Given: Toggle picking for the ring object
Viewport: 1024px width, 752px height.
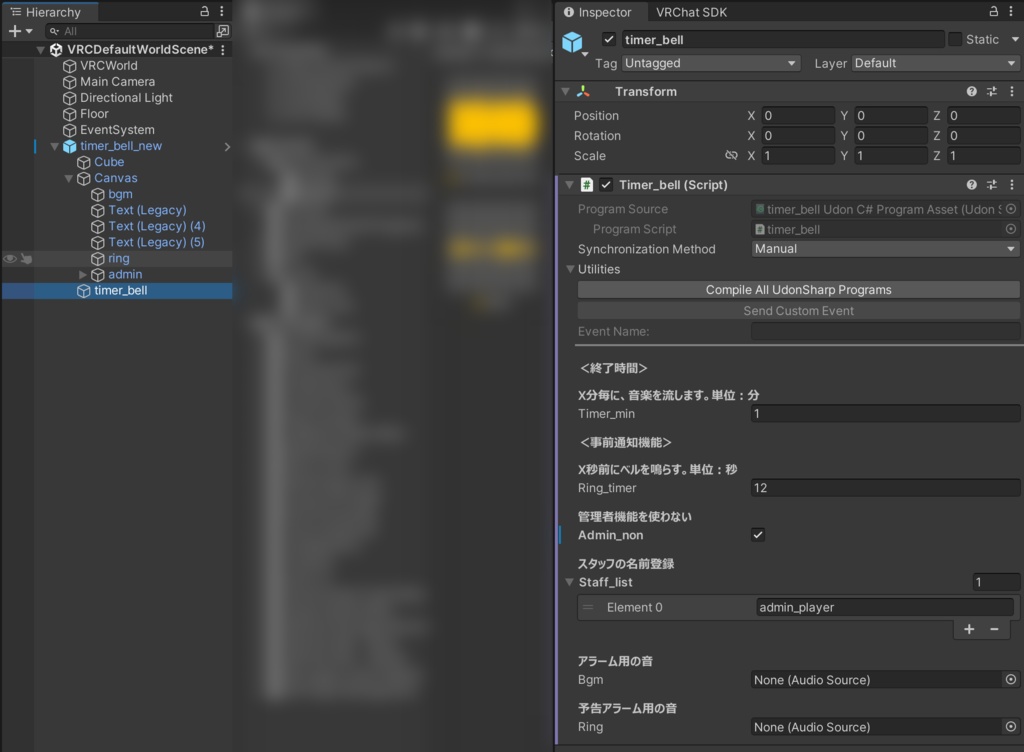Looking at the screenshot, I should click(27, 258).
